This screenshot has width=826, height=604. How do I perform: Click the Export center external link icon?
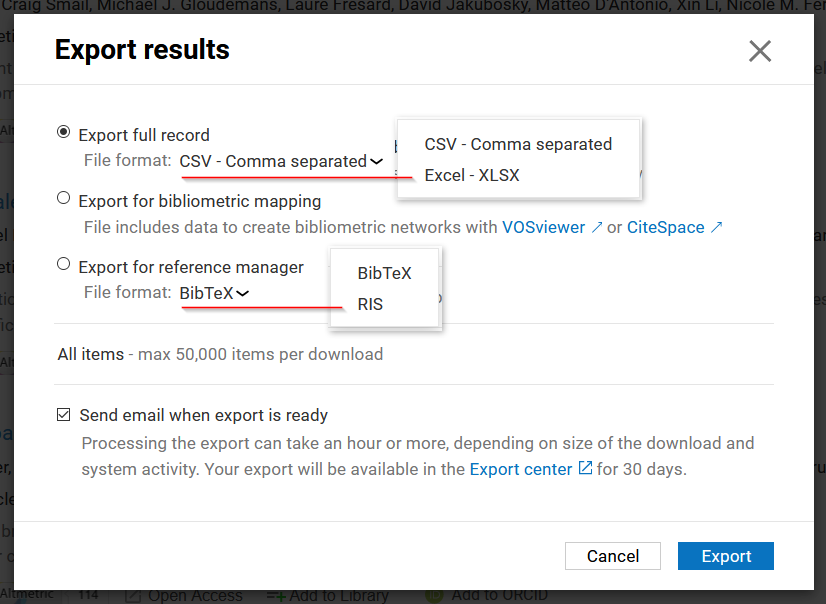(585, 468)
